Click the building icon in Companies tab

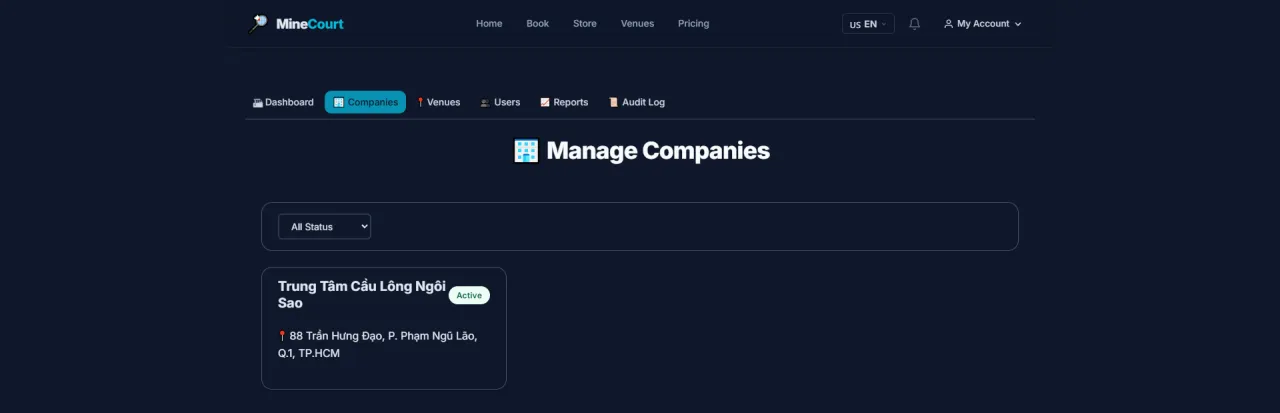coord(339,102)
